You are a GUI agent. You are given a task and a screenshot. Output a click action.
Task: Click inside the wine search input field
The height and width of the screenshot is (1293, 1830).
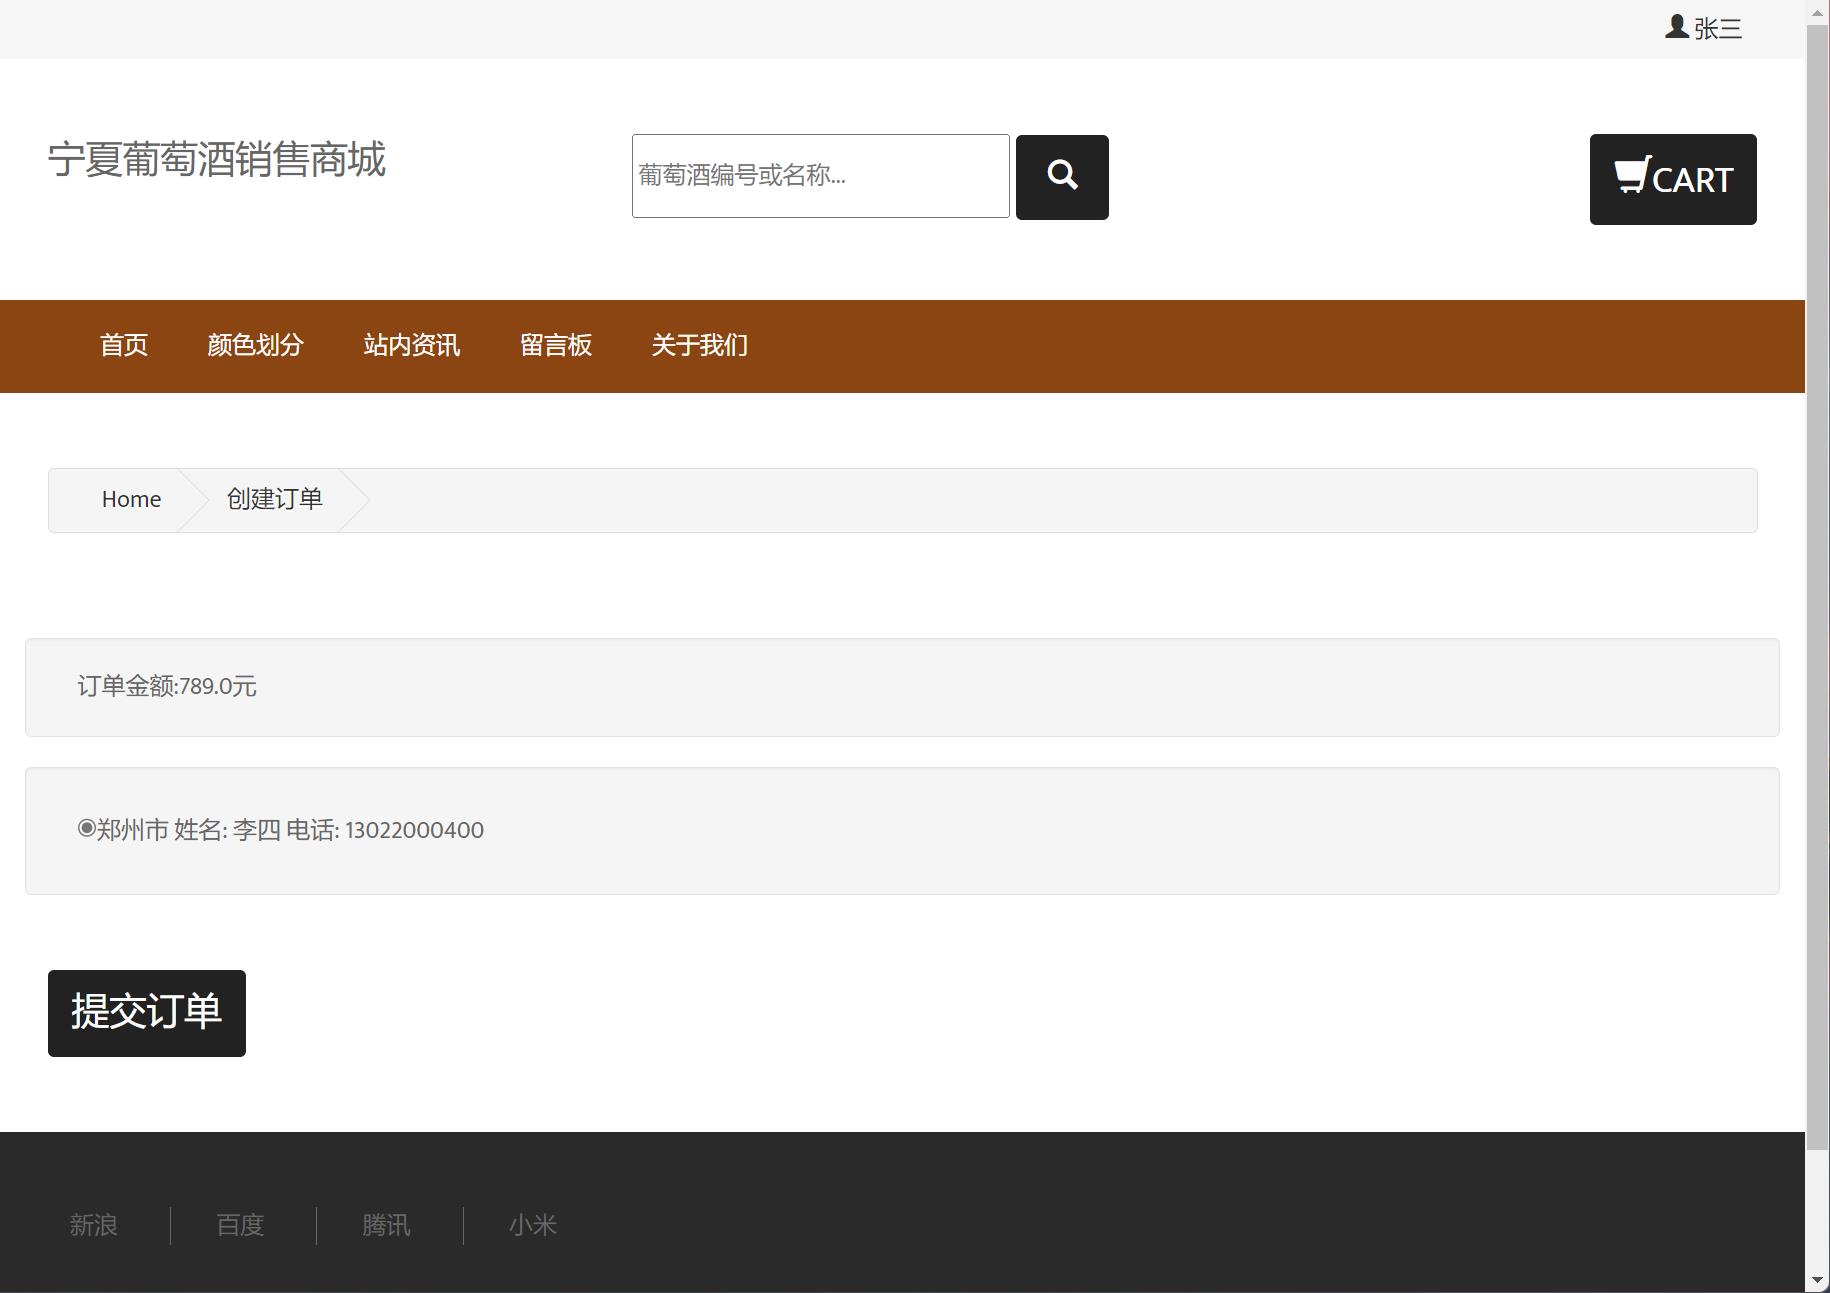click(819, 176)
